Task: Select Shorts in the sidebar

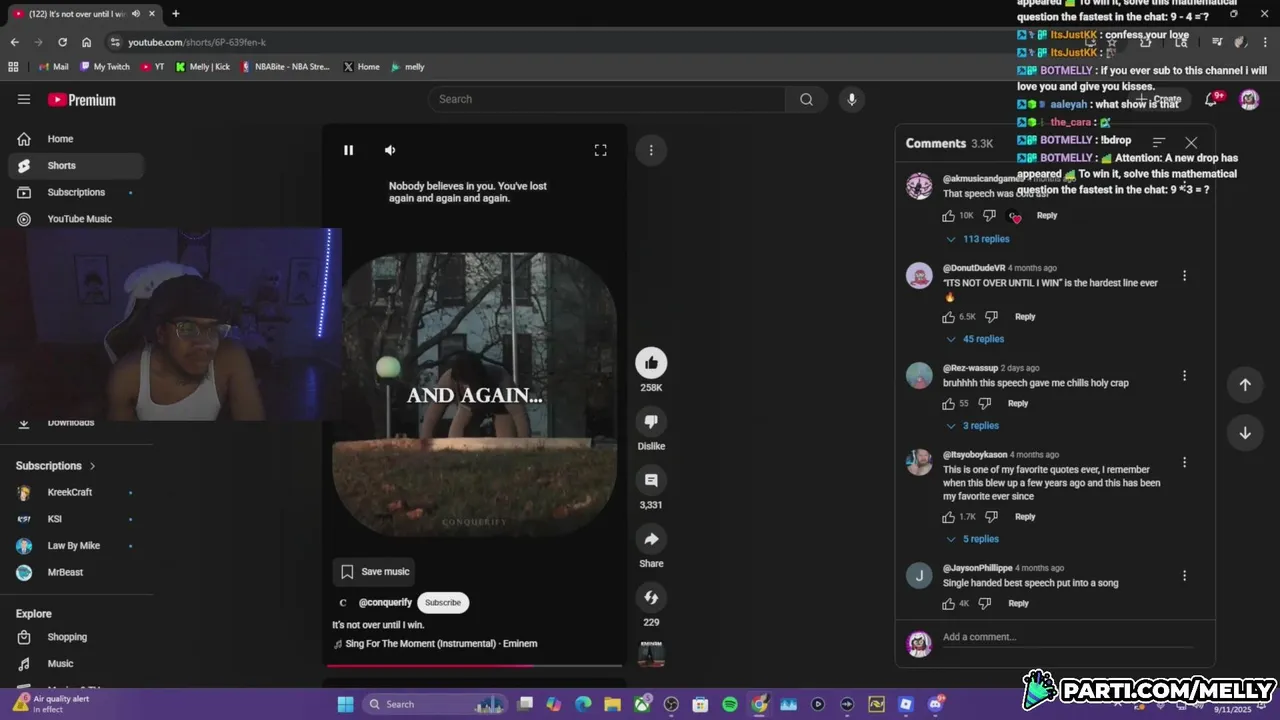Action: pos(76,166)
